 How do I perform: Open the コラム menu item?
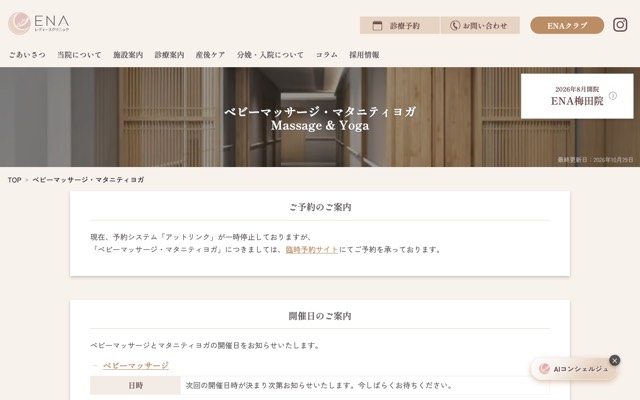tap(327, 55)
